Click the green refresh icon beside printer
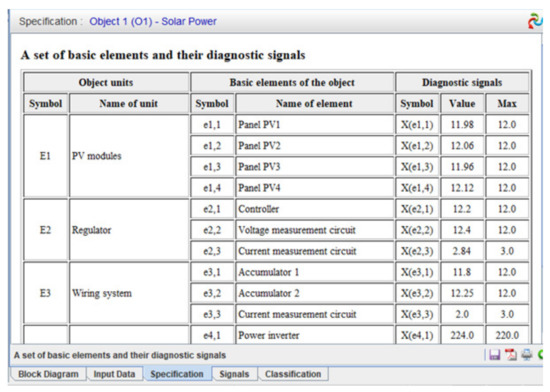 [x=540, y=355]
